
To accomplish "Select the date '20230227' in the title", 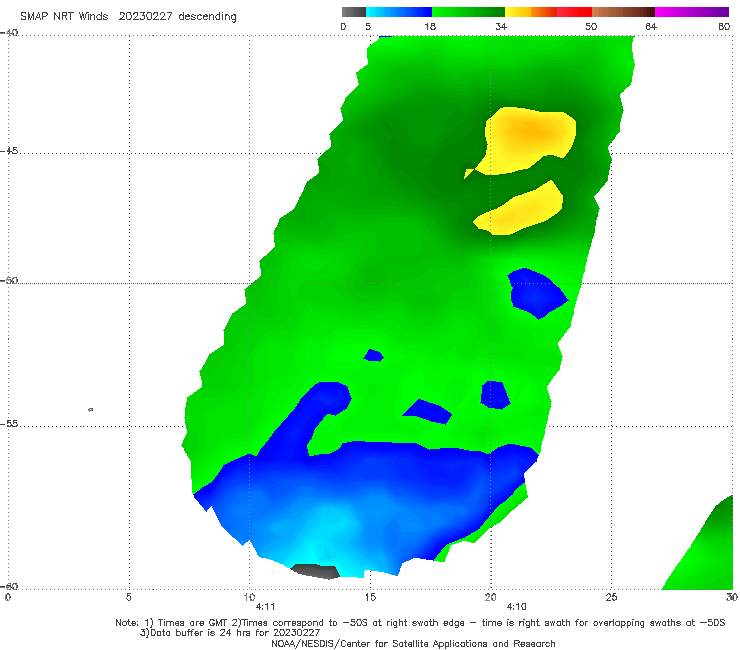I will pyautogui.click(x=145, y=17).
